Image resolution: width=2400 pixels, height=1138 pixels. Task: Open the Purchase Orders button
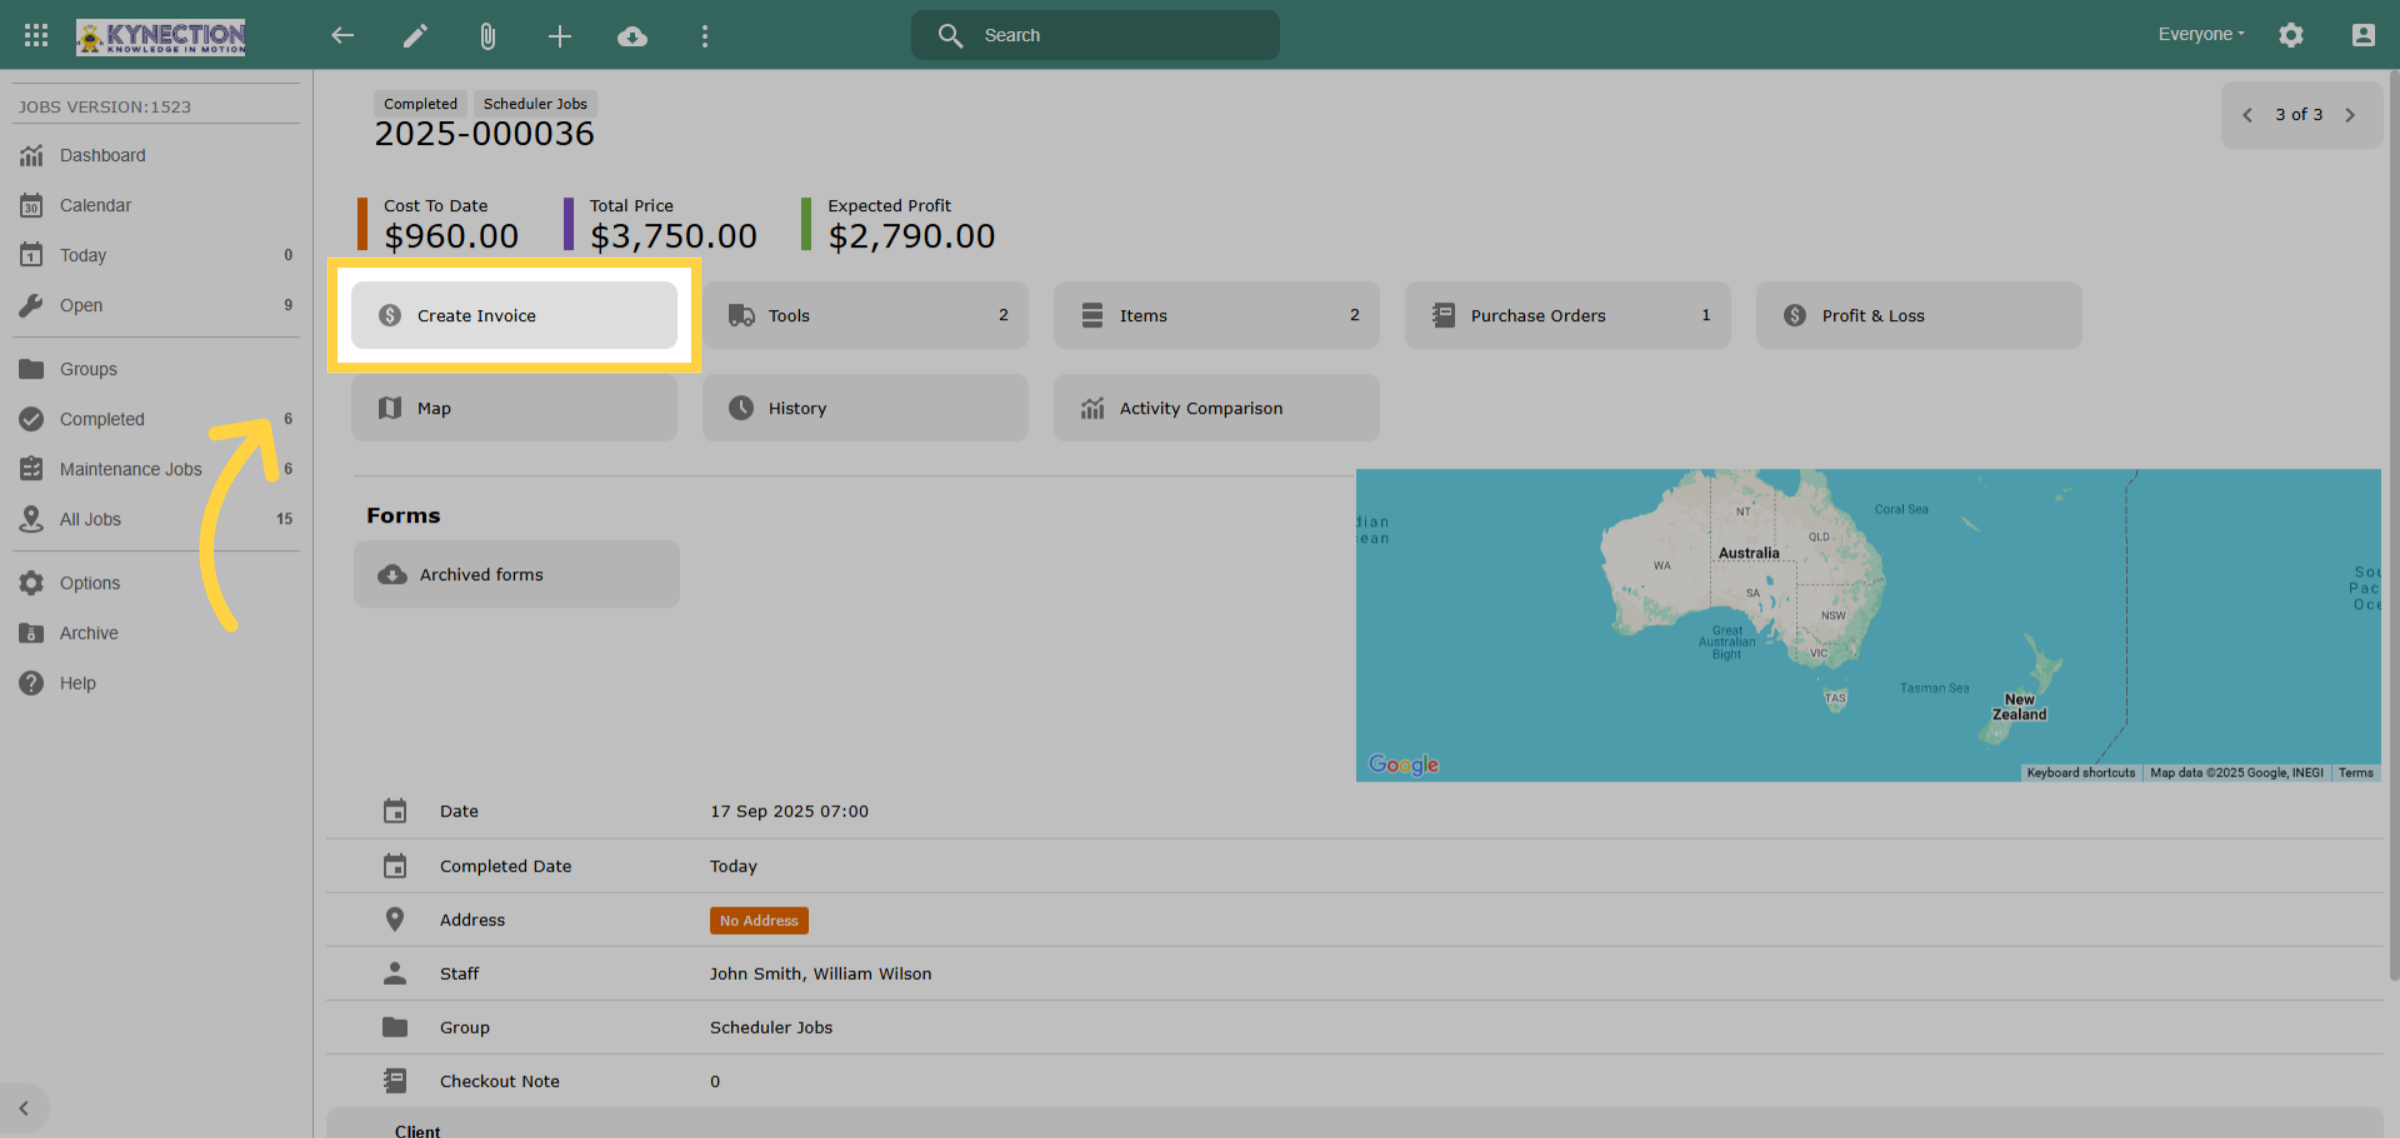[1567, 315]
